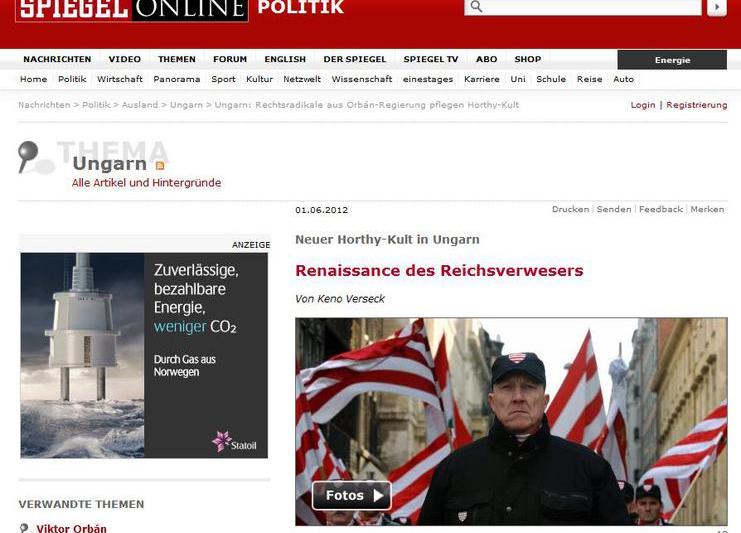The width and height of the screenshot is (741, 533).
Task: Click the Thema pushpin icon
Action: (x=27, y=156)
